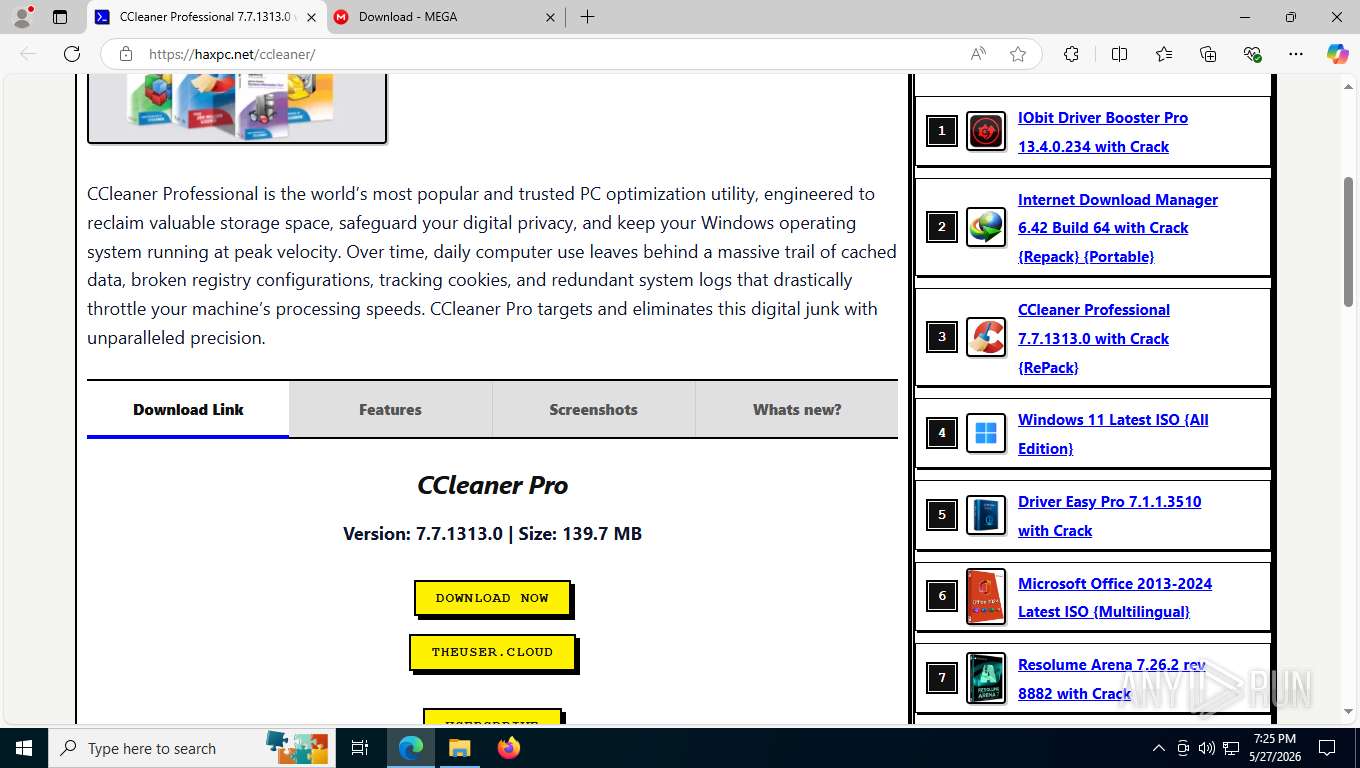Close the Download - MEGA tab

tap(550, 17)
